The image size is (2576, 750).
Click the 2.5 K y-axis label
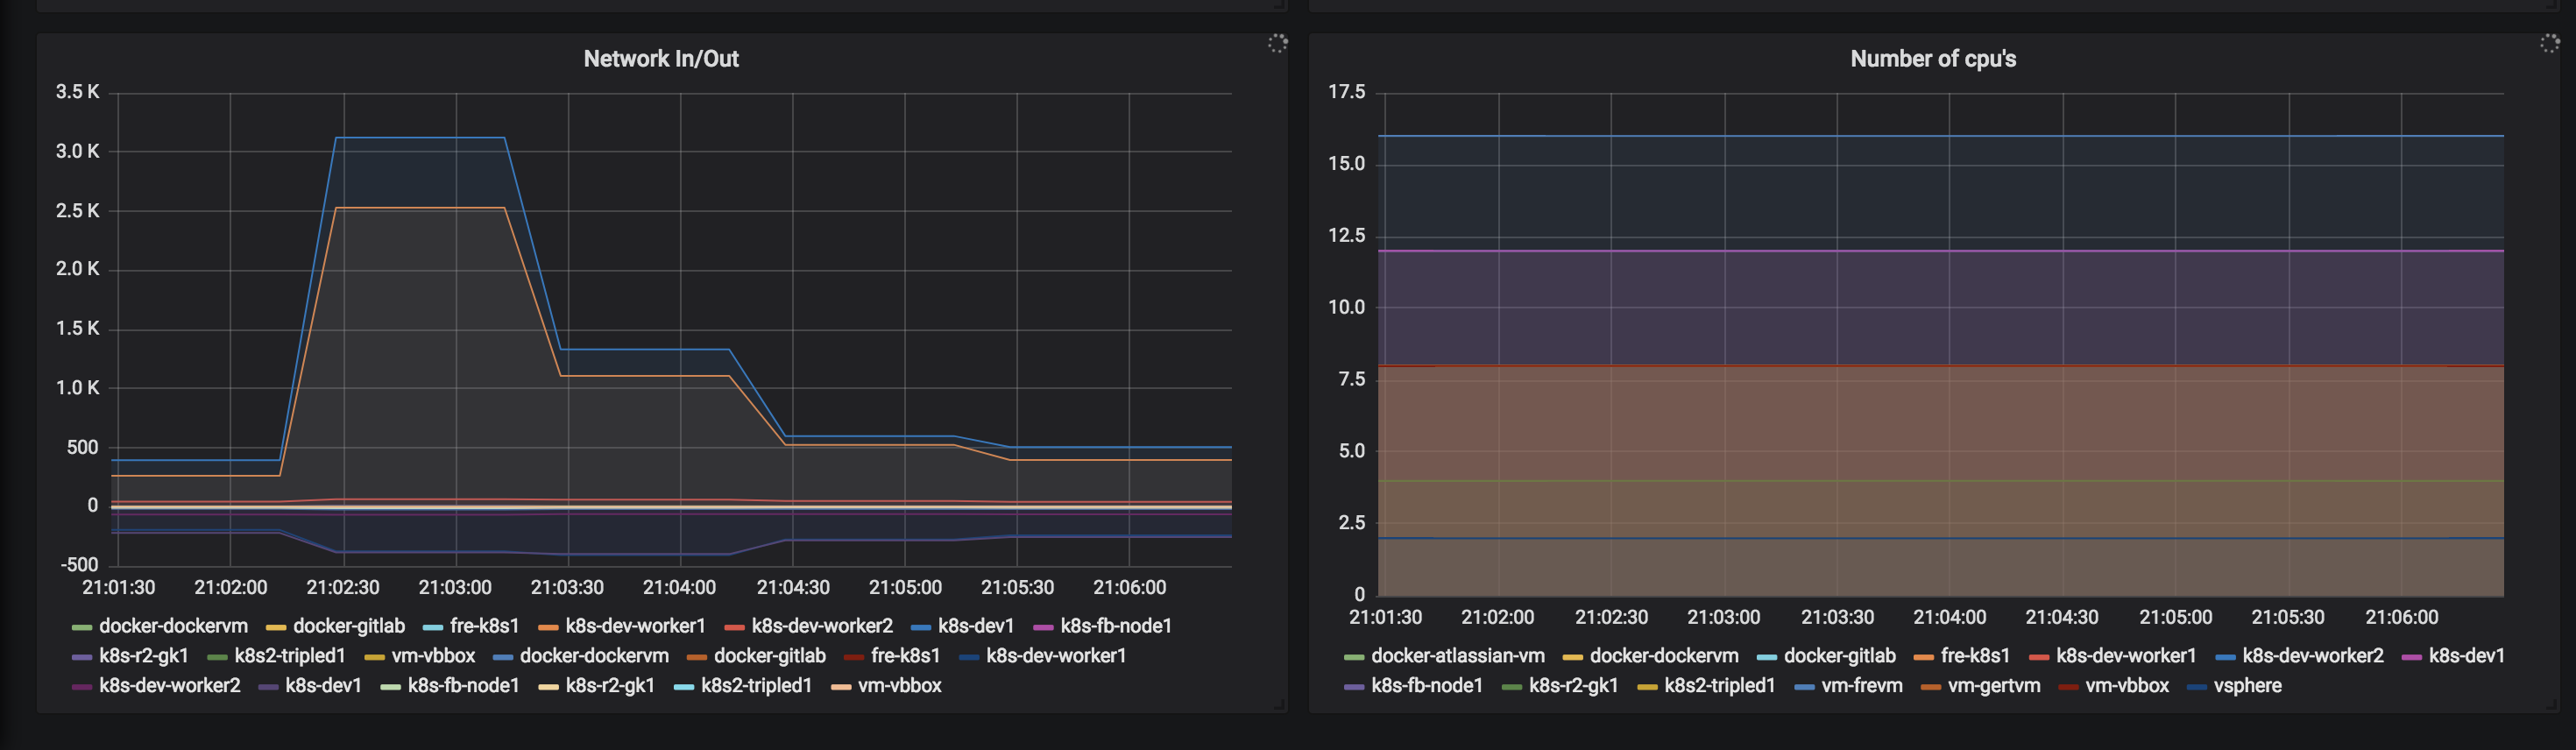(77, 211)
